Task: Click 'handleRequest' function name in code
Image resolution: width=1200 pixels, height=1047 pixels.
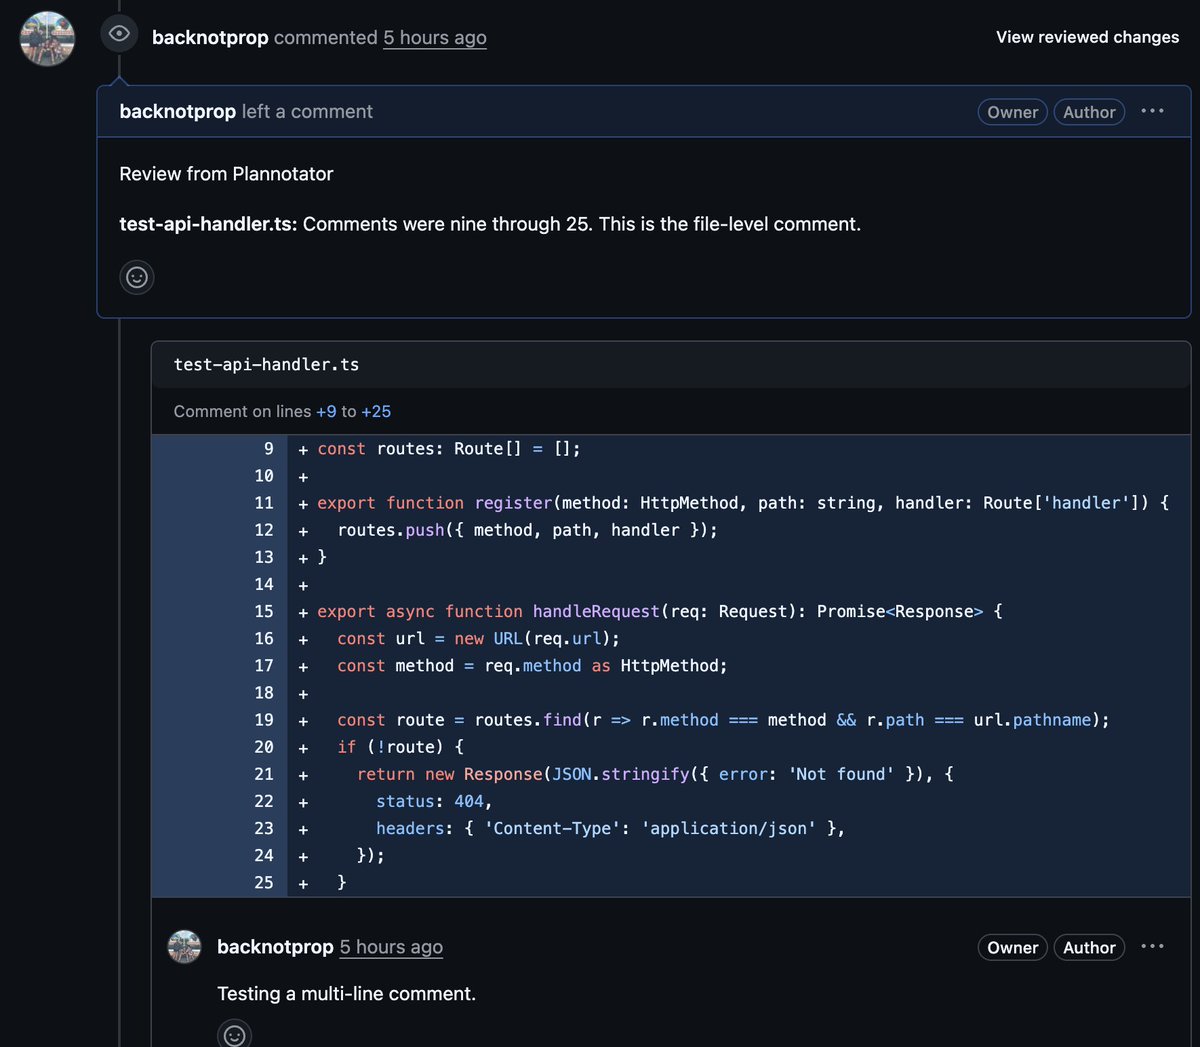Action: pos(596,611)
